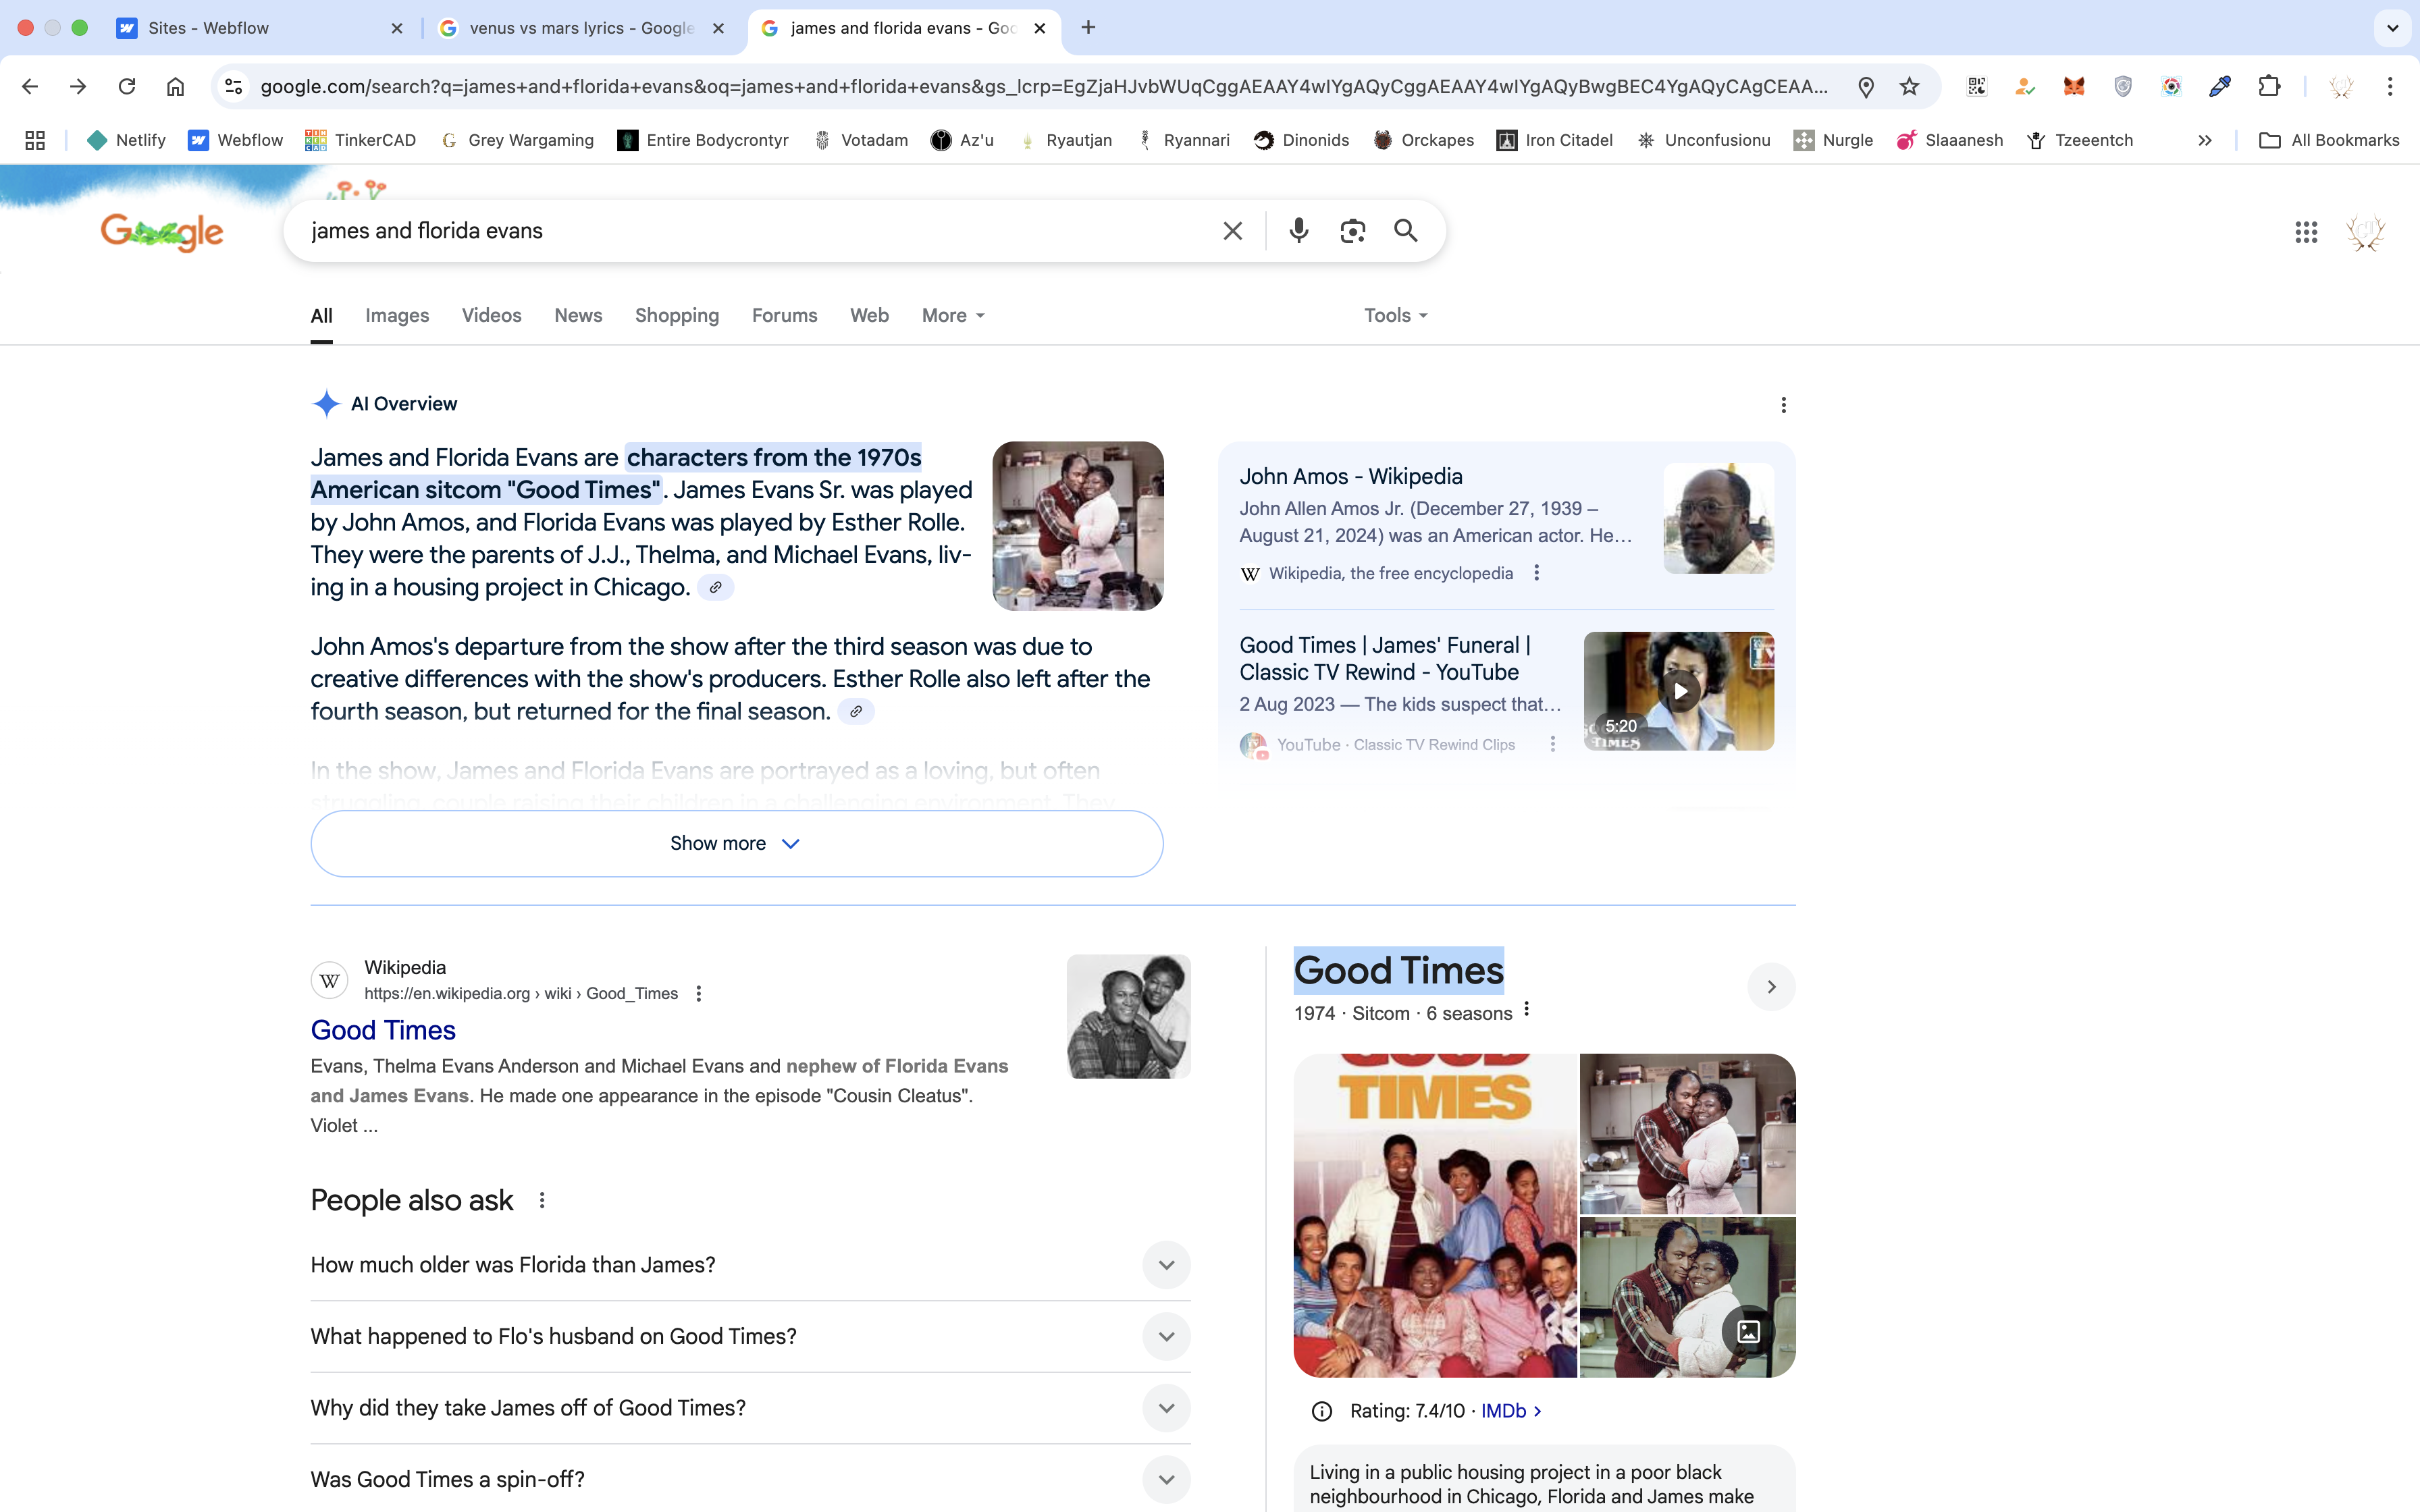Bookmark this page with star icon

point(1909,87)
